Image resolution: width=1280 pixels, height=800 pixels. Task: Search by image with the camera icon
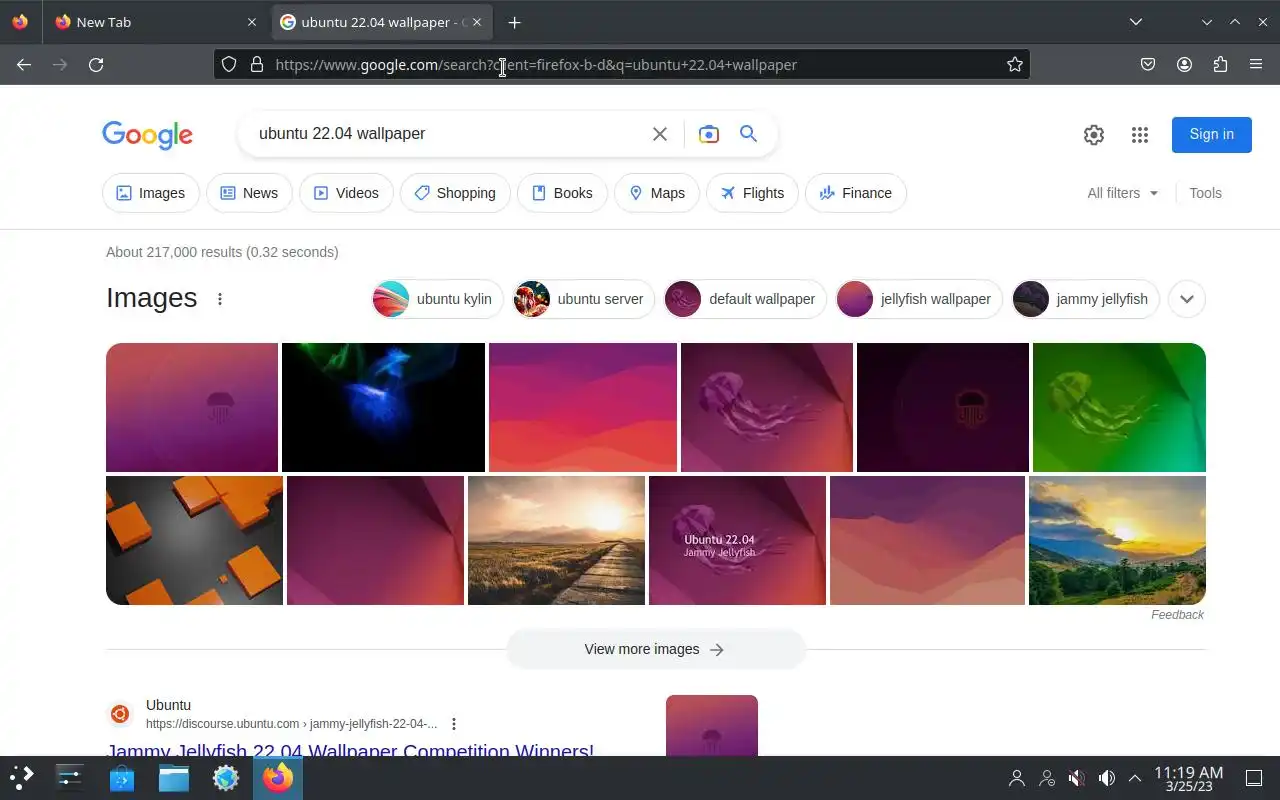pos(709,134)
